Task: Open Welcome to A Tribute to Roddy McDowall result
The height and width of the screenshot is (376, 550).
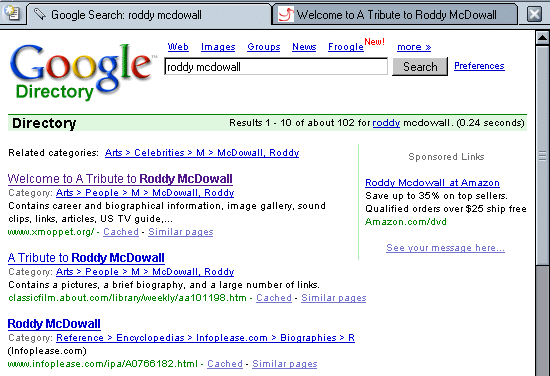Action: coord(120,179)
